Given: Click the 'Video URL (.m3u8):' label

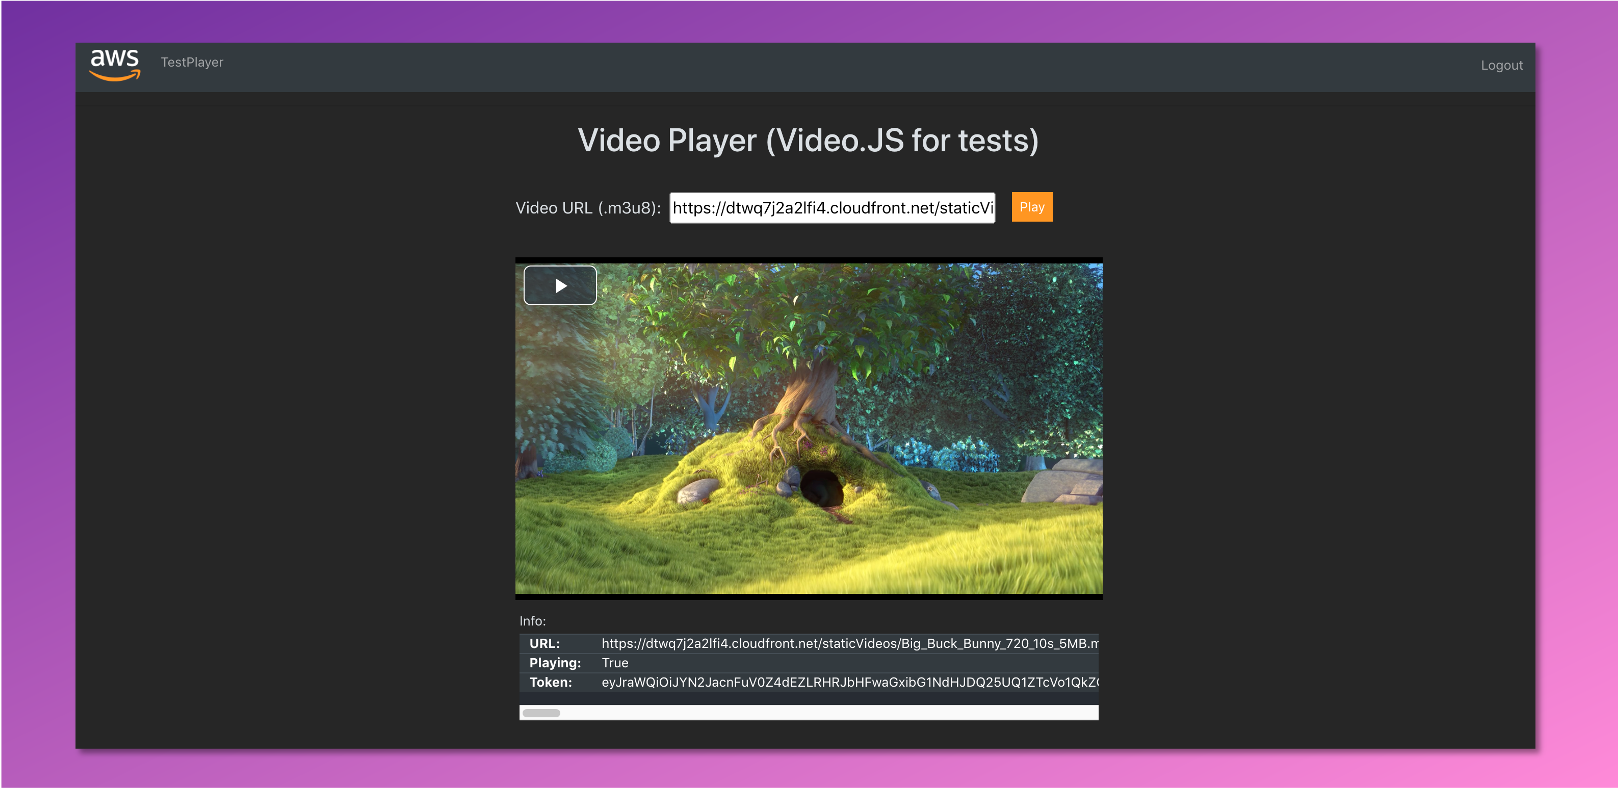Looking at the screenshot, I should coord(588,208).
